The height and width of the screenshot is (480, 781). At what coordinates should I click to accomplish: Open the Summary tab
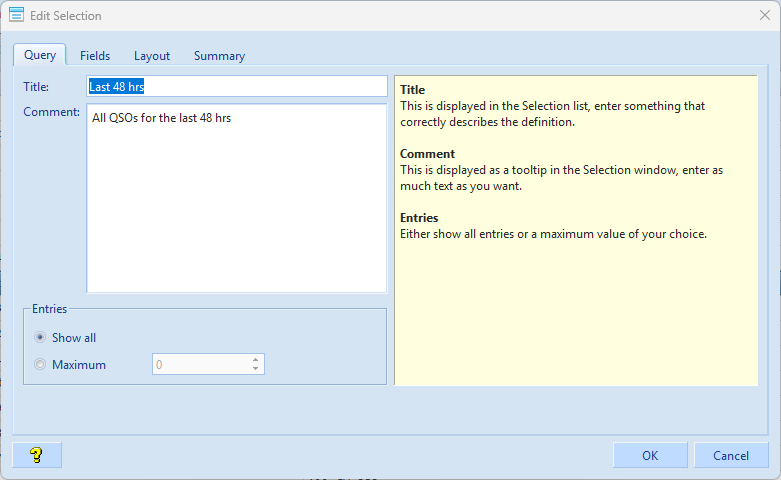[x=219, y=56]
